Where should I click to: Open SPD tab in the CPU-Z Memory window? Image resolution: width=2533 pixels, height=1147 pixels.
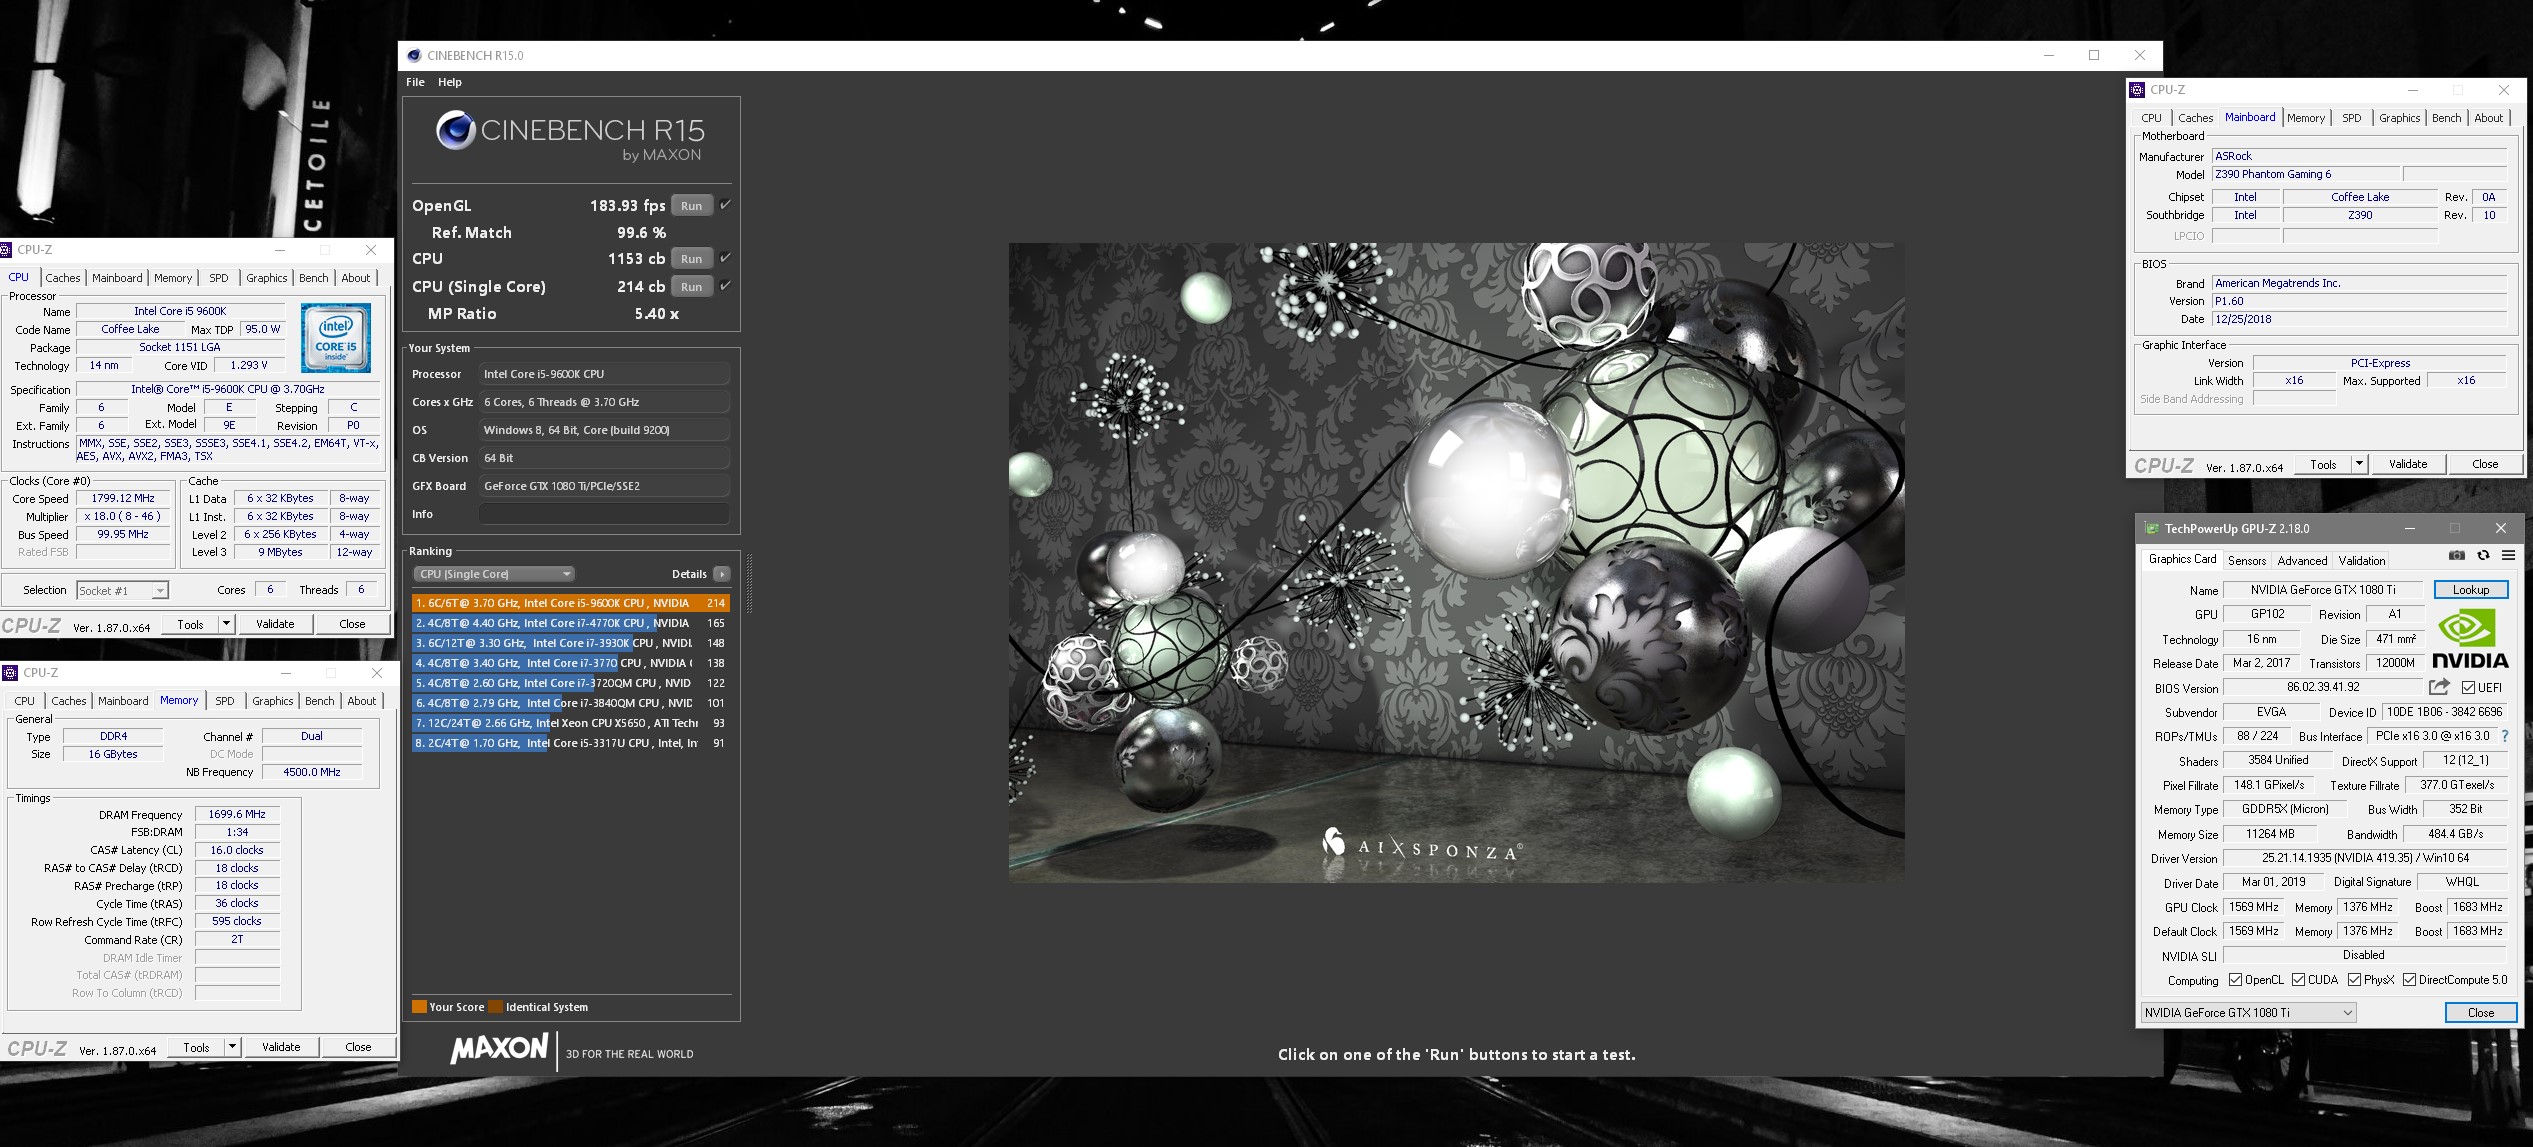click(x=225, y=701)
